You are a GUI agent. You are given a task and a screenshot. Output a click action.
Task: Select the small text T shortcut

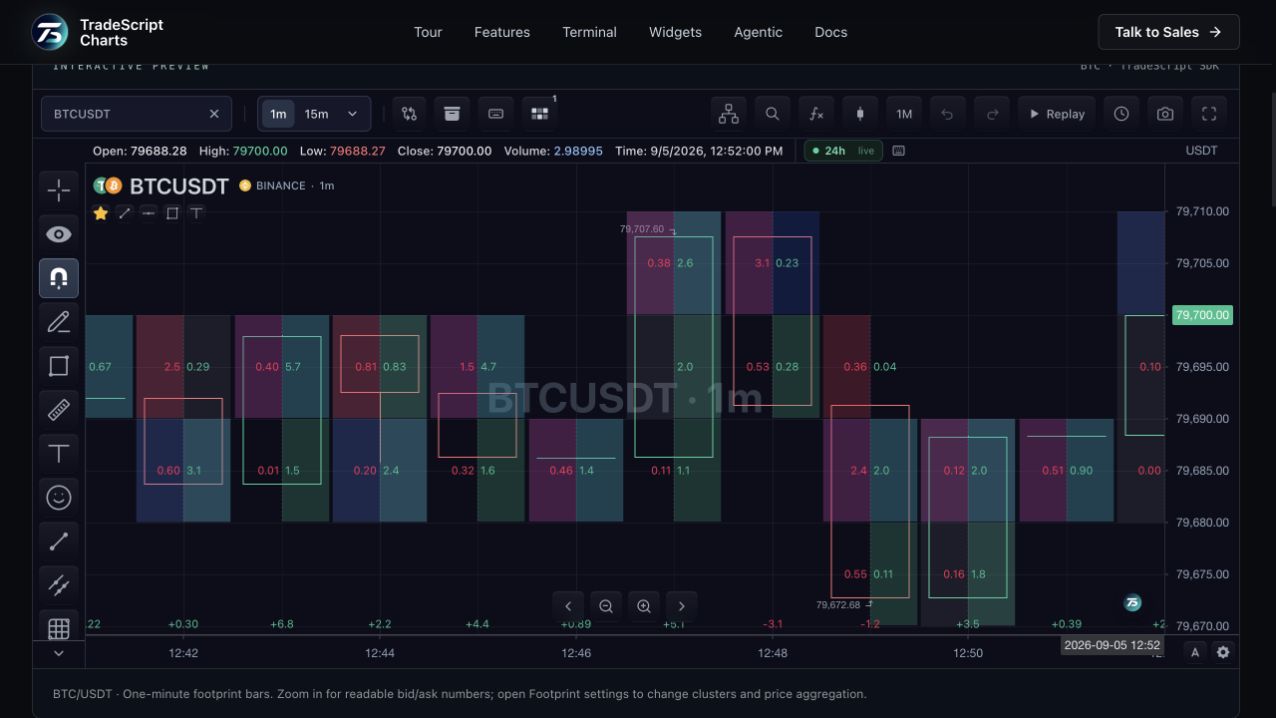[x=196, y=213]
